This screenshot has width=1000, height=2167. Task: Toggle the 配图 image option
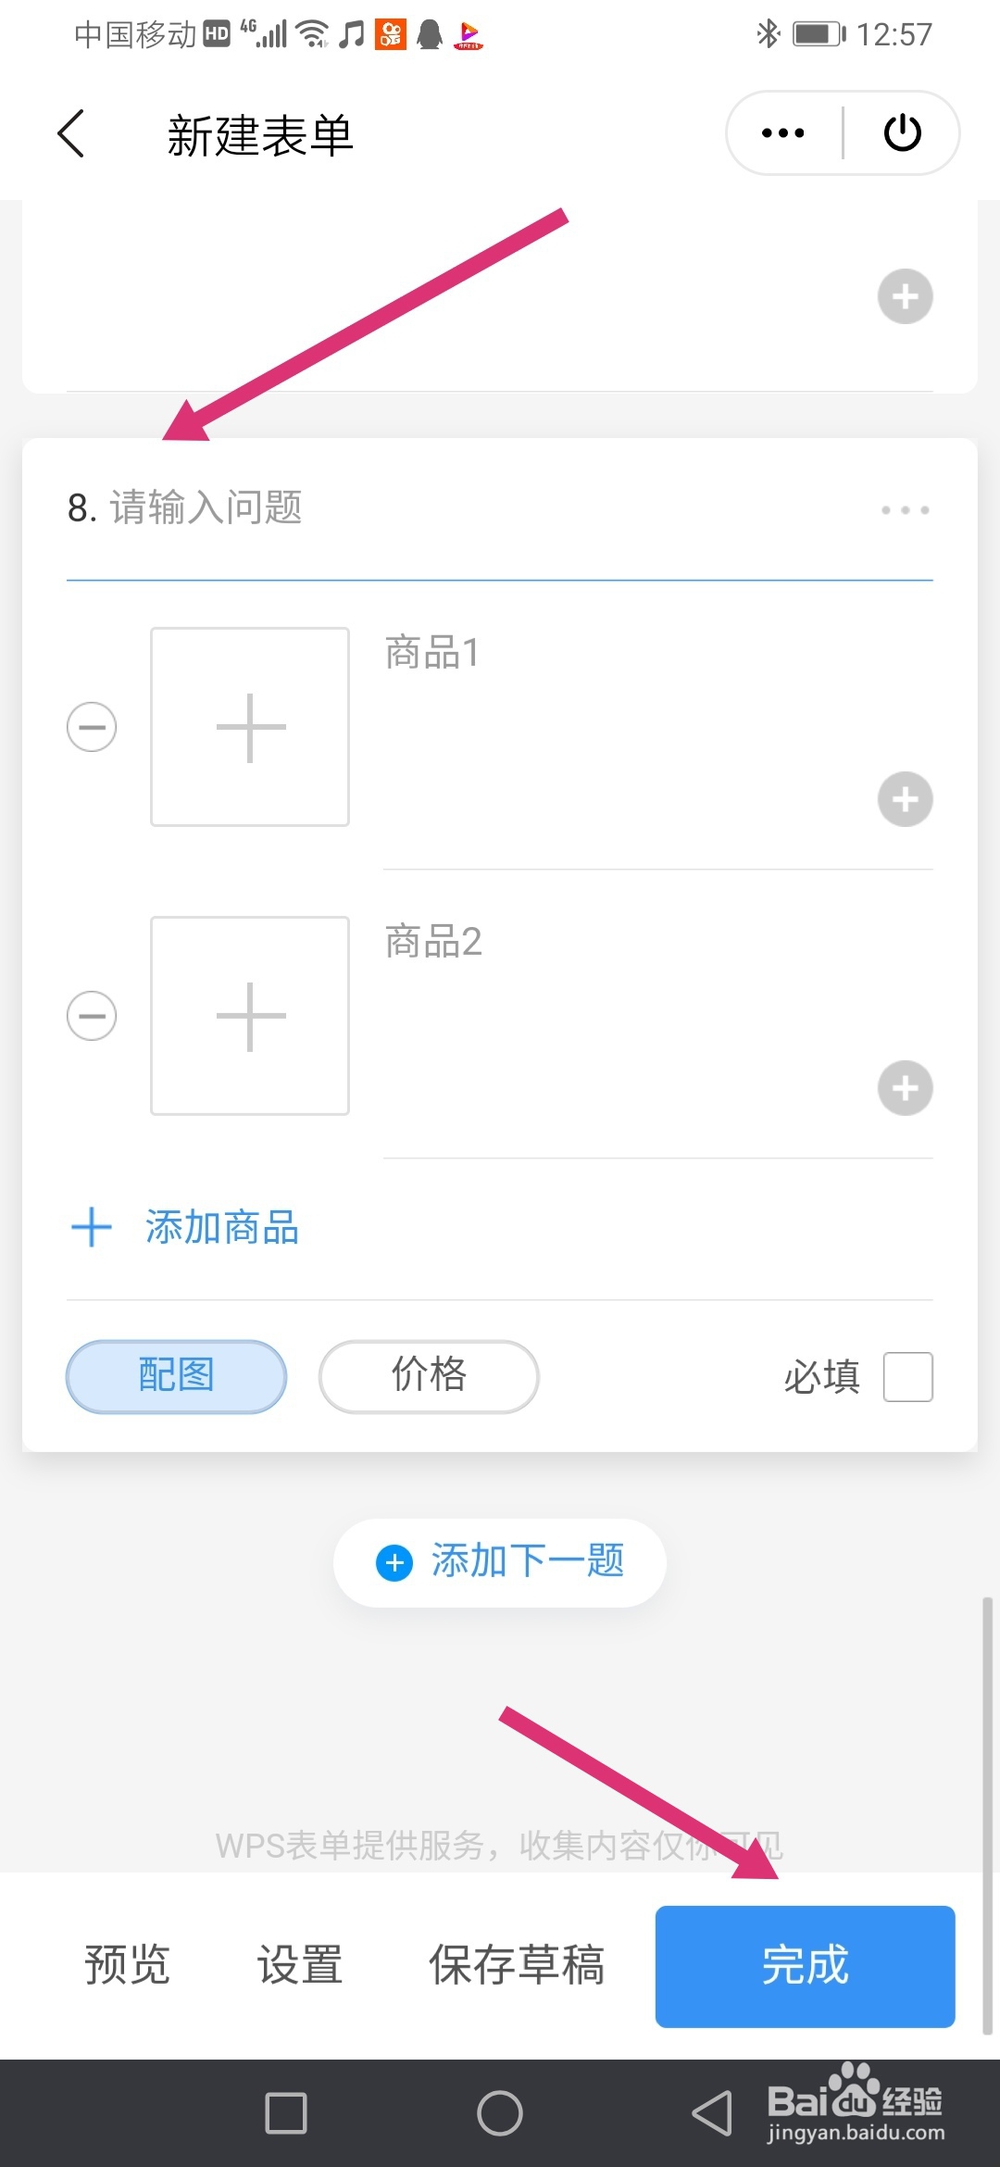pyautogui.click(x=176, y=1376)
